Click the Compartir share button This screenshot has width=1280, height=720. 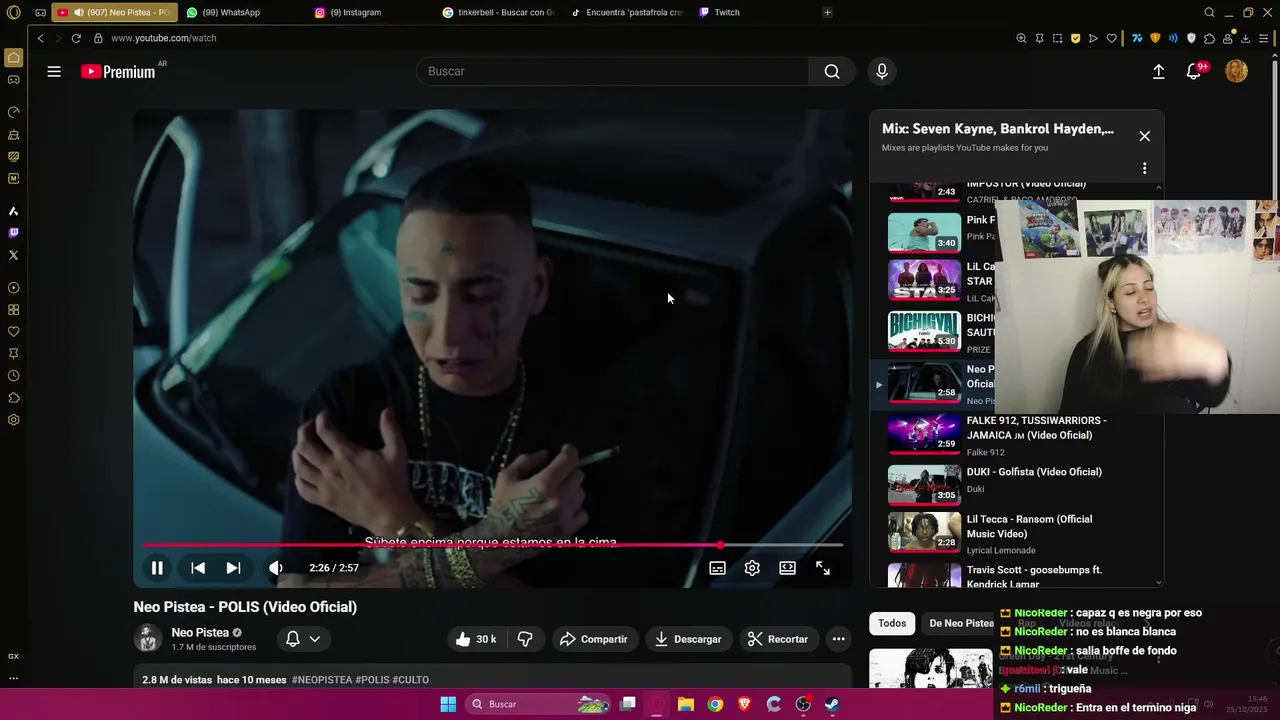point(593,639)
